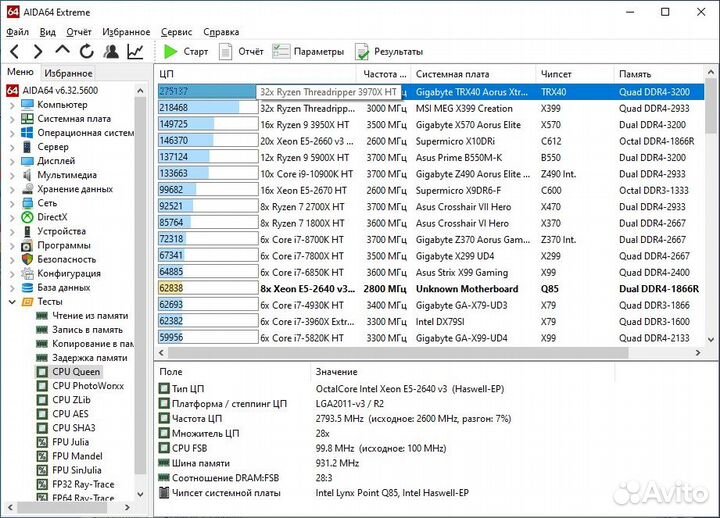Expand the Системная плата tree node
This screenshot has width=720, height=518.
pos(12,119)
